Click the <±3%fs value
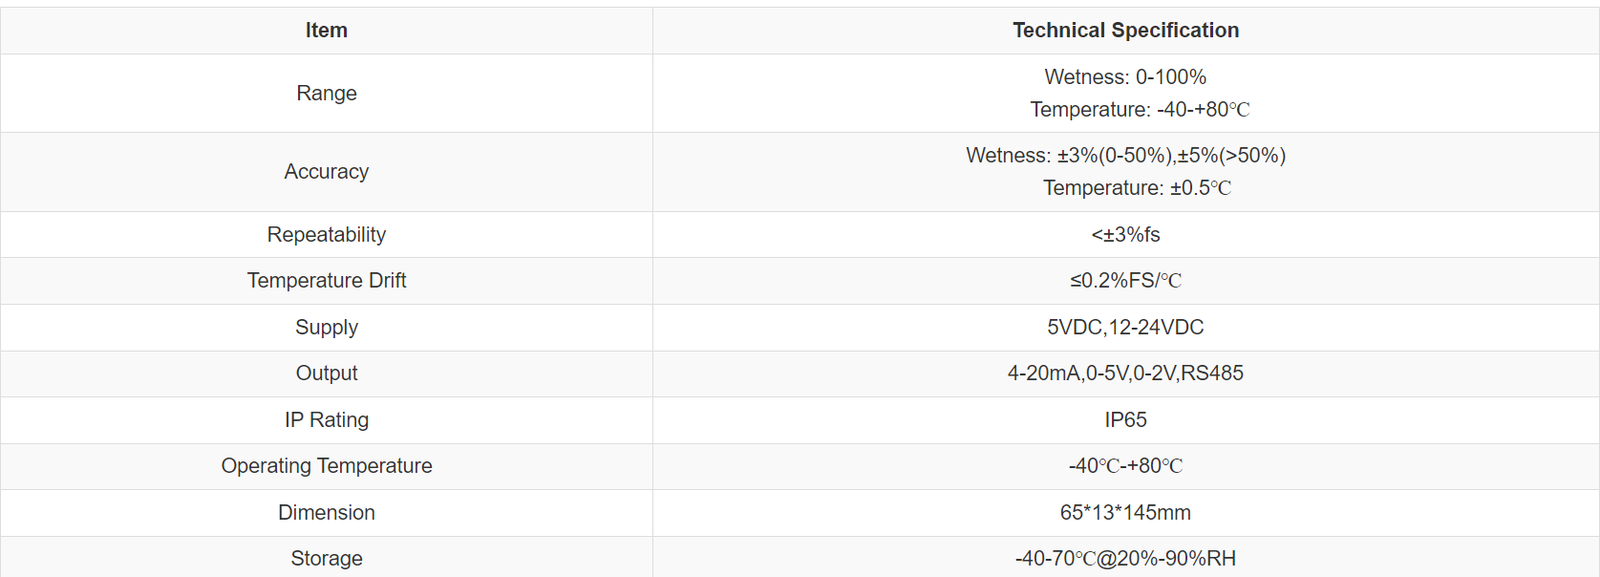The height and width of the screenshot is (577, 1600). [x=1125, y=235]
